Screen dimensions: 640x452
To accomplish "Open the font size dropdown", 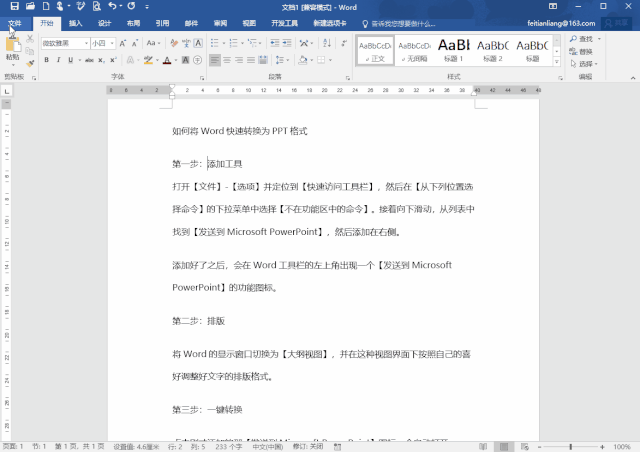I will coord(112,43).
